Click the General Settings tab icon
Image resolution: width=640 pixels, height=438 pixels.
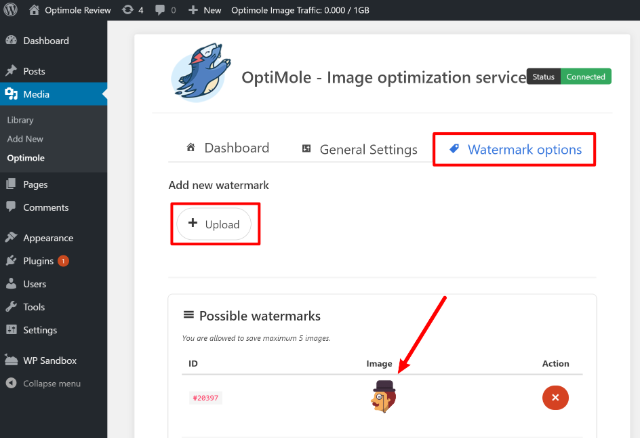tap(306, 149)
